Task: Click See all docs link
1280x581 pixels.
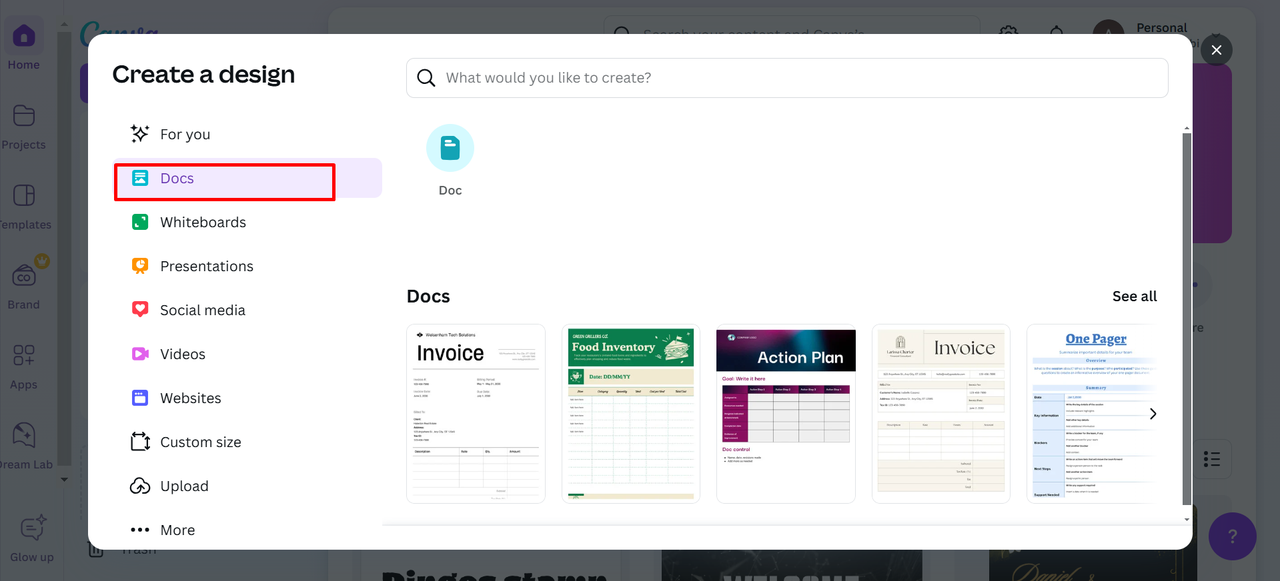Action: point(1134,296)
